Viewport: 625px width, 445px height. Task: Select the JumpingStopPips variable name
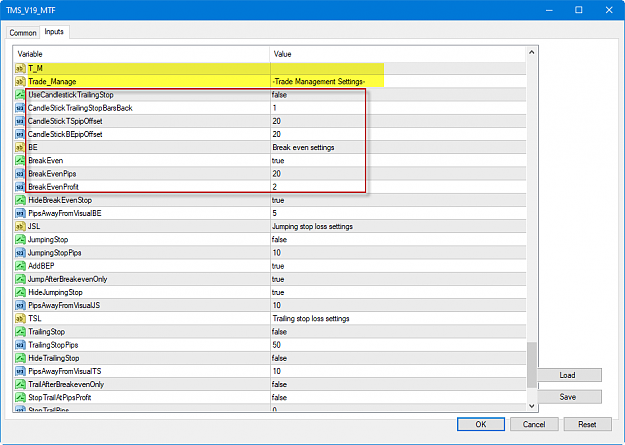click(x=55, y=253)
